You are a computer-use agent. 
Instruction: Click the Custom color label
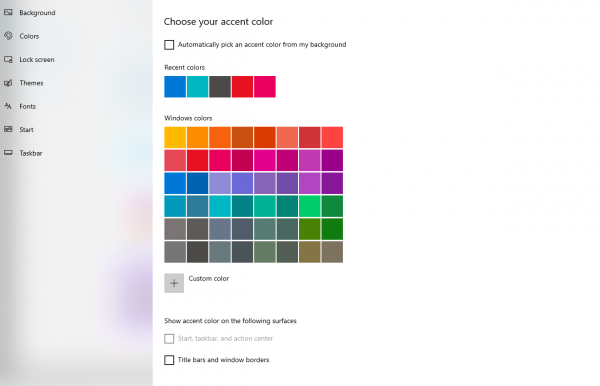209,279
